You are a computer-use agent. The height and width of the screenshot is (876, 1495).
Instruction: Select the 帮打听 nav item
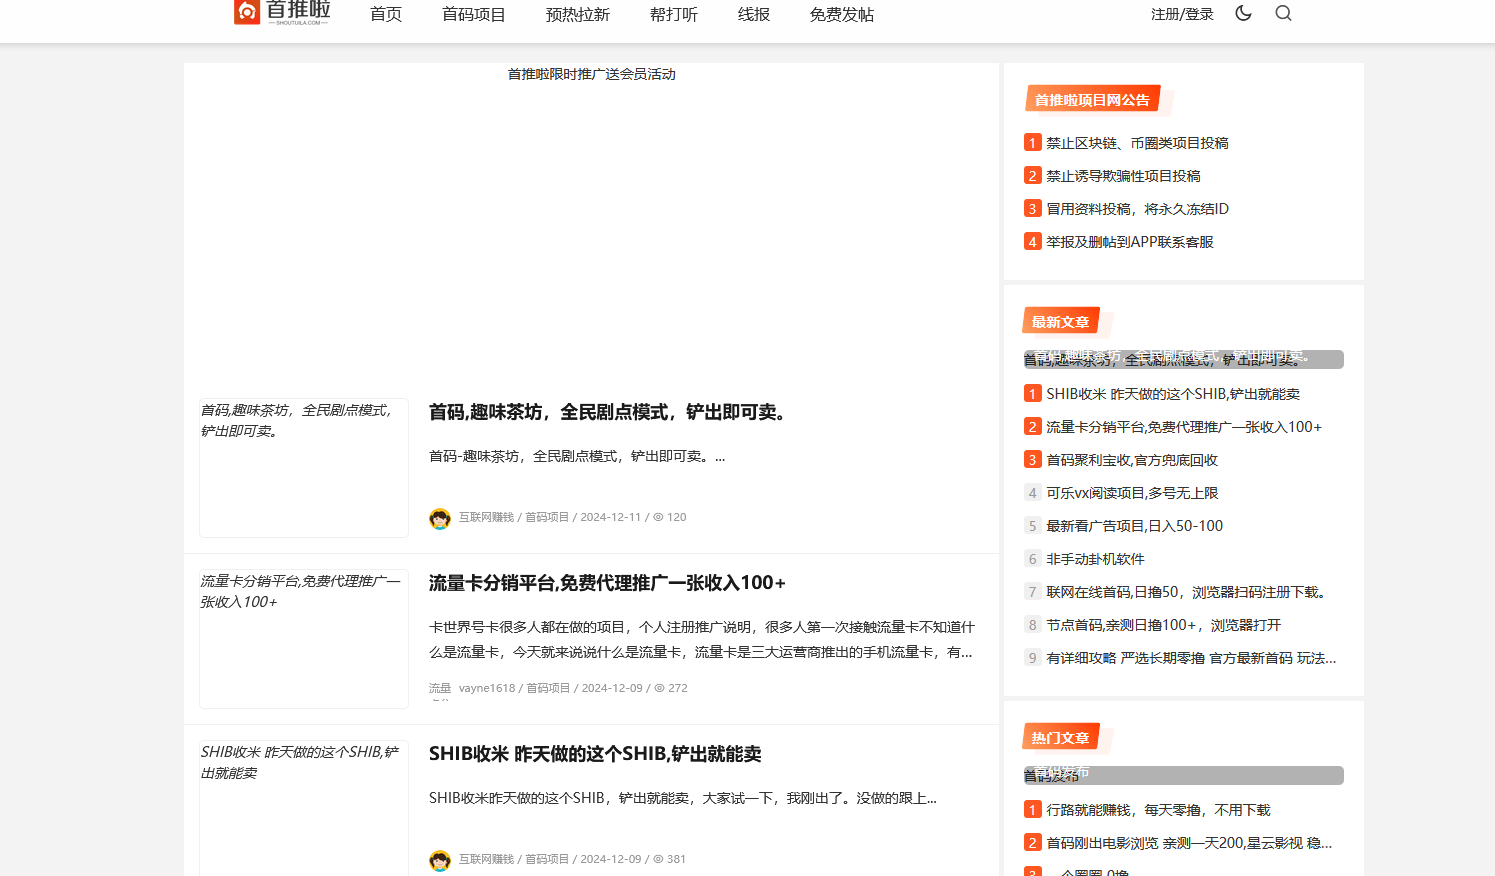[x=674, y=15]
